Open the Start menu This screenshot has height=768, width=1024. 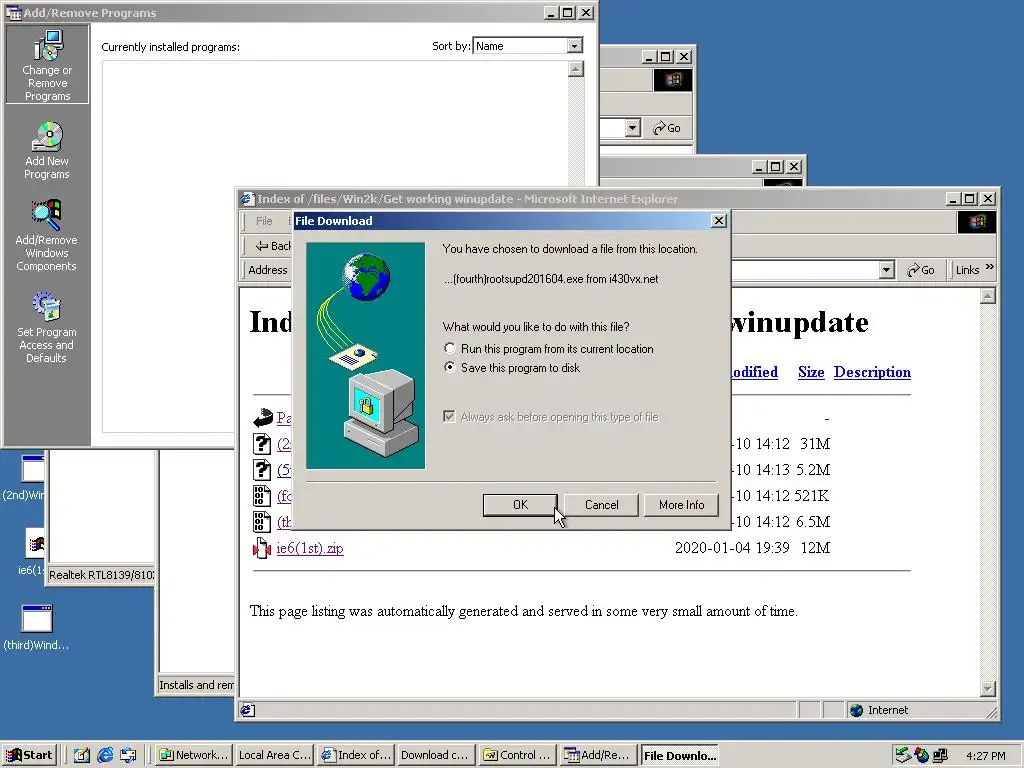pyautogui.click(x=29, y=755)
